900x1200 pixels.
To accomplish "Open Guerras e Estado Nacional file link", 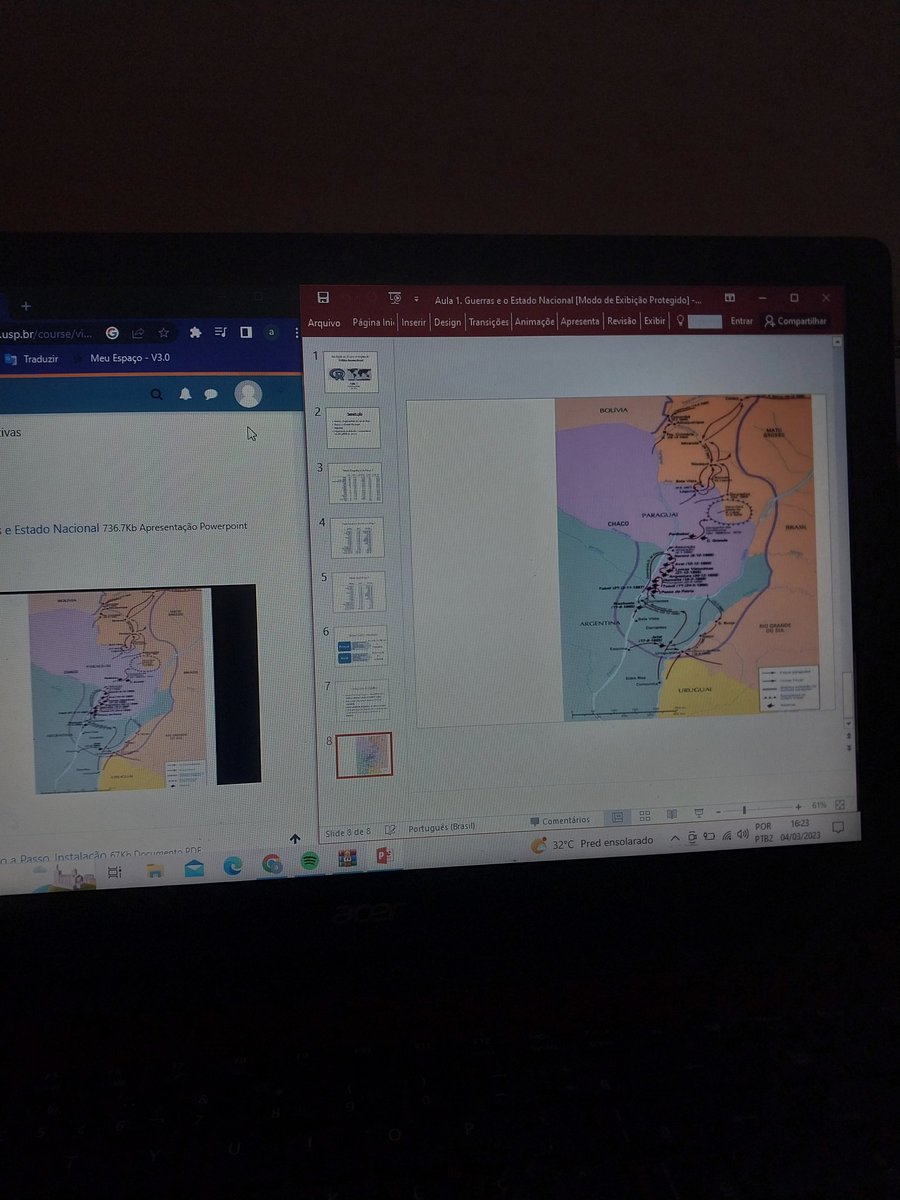I will (x=50, y=528).
